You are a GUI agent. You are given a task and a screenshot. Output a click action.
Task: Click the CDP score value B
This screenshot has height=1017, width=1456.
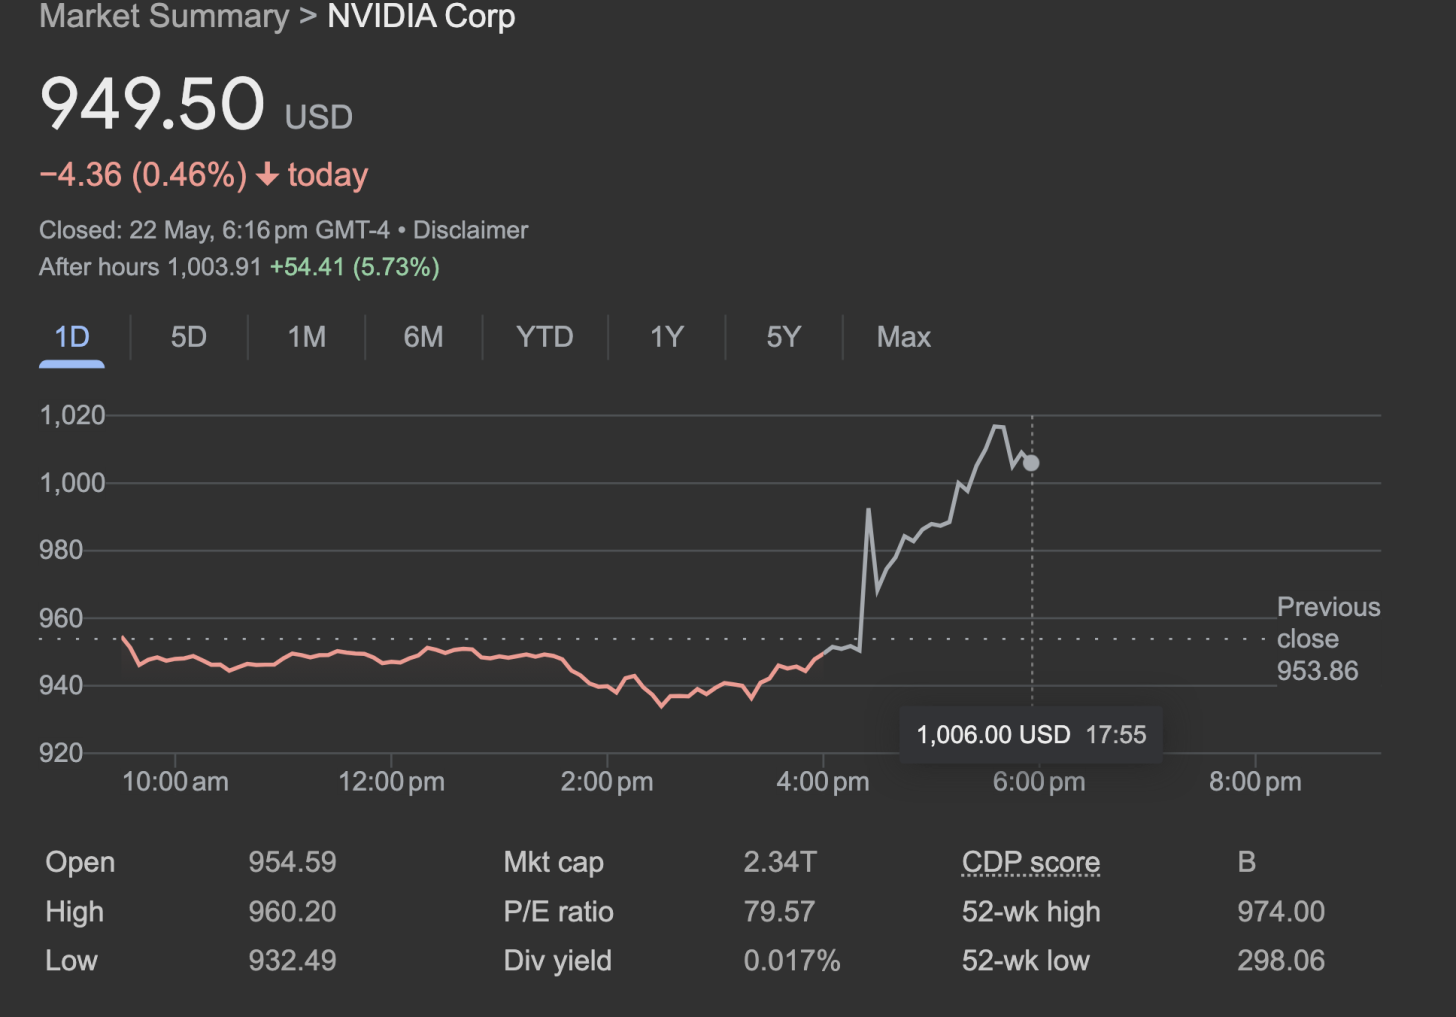(1246, 862)
